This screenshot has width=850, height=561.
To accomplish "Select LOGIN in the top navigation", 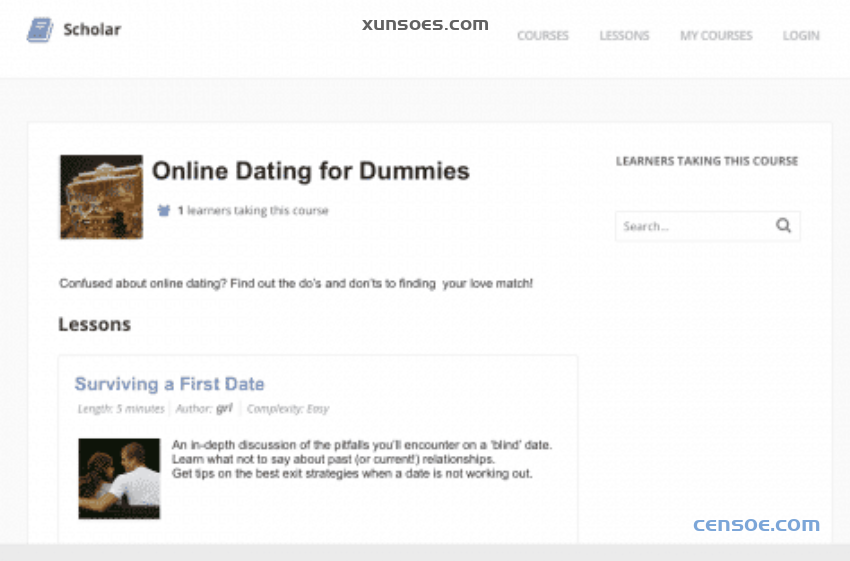I will click(801, 36).
